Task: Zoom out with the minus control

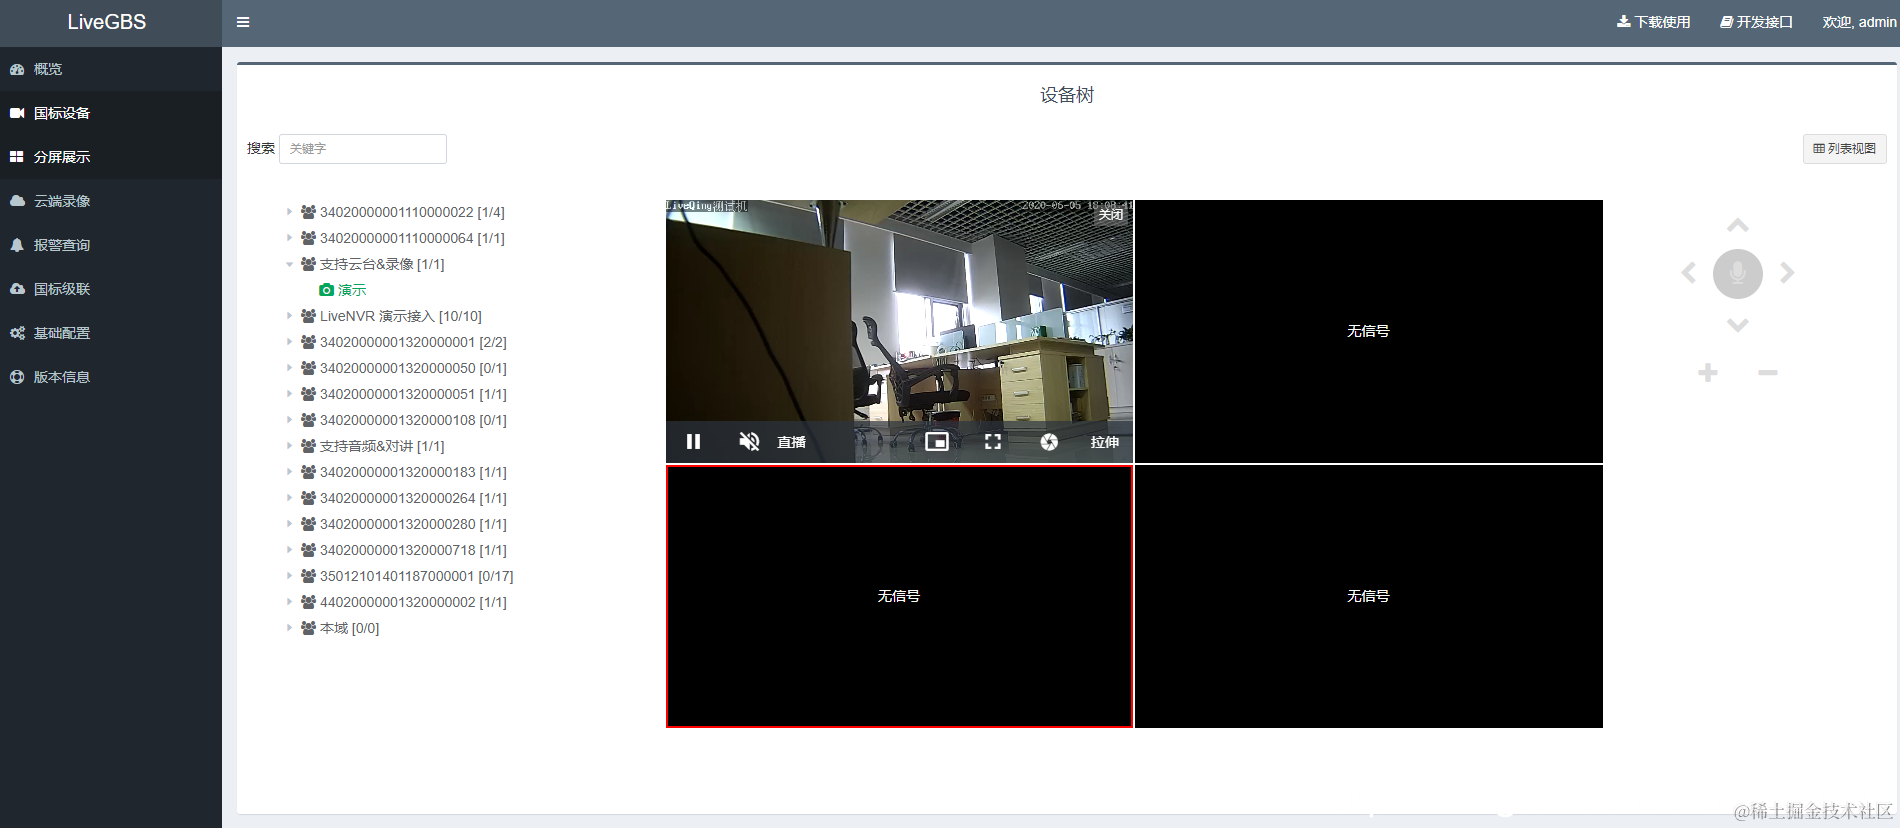Action: 1768,373
